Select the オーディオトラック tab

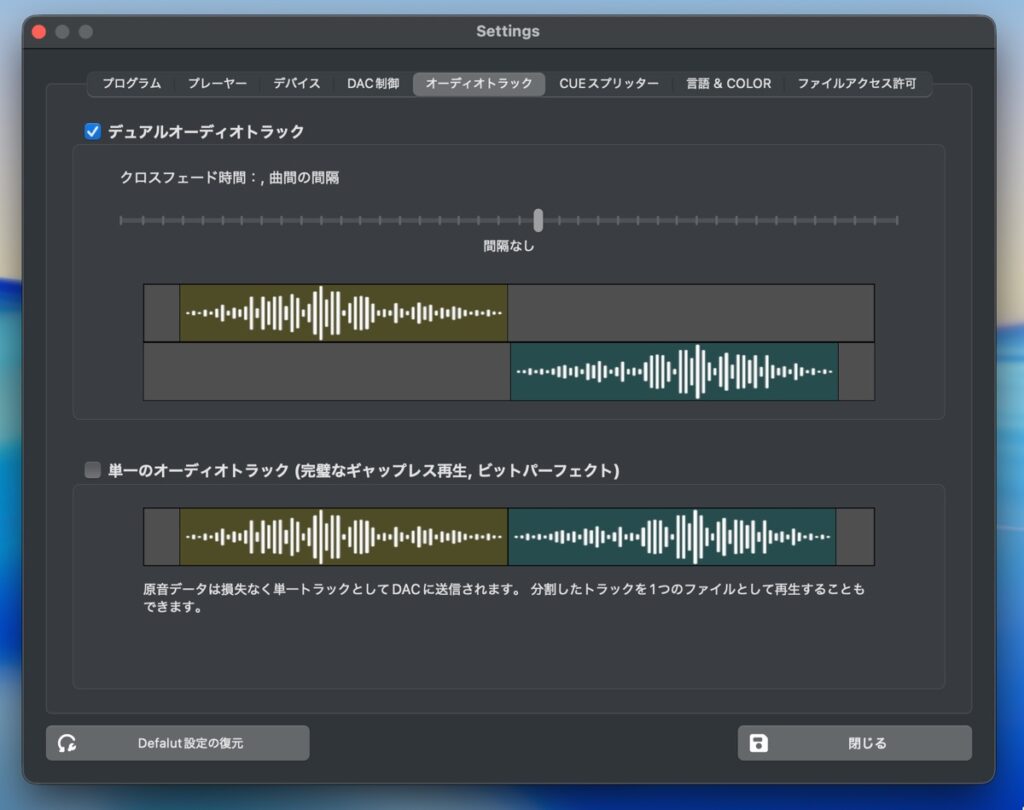click(479, 84)
